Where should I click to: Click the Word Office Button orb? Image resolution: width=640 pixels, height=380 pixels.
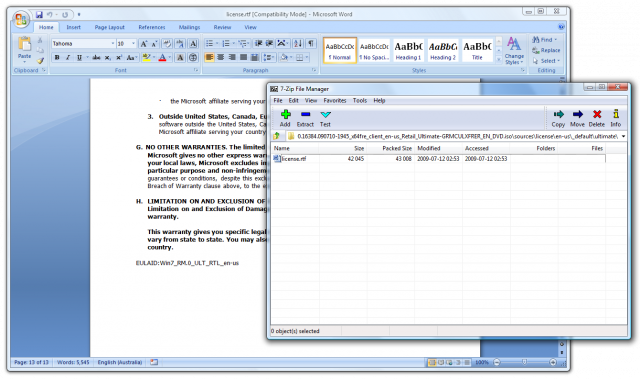point(21,19)
